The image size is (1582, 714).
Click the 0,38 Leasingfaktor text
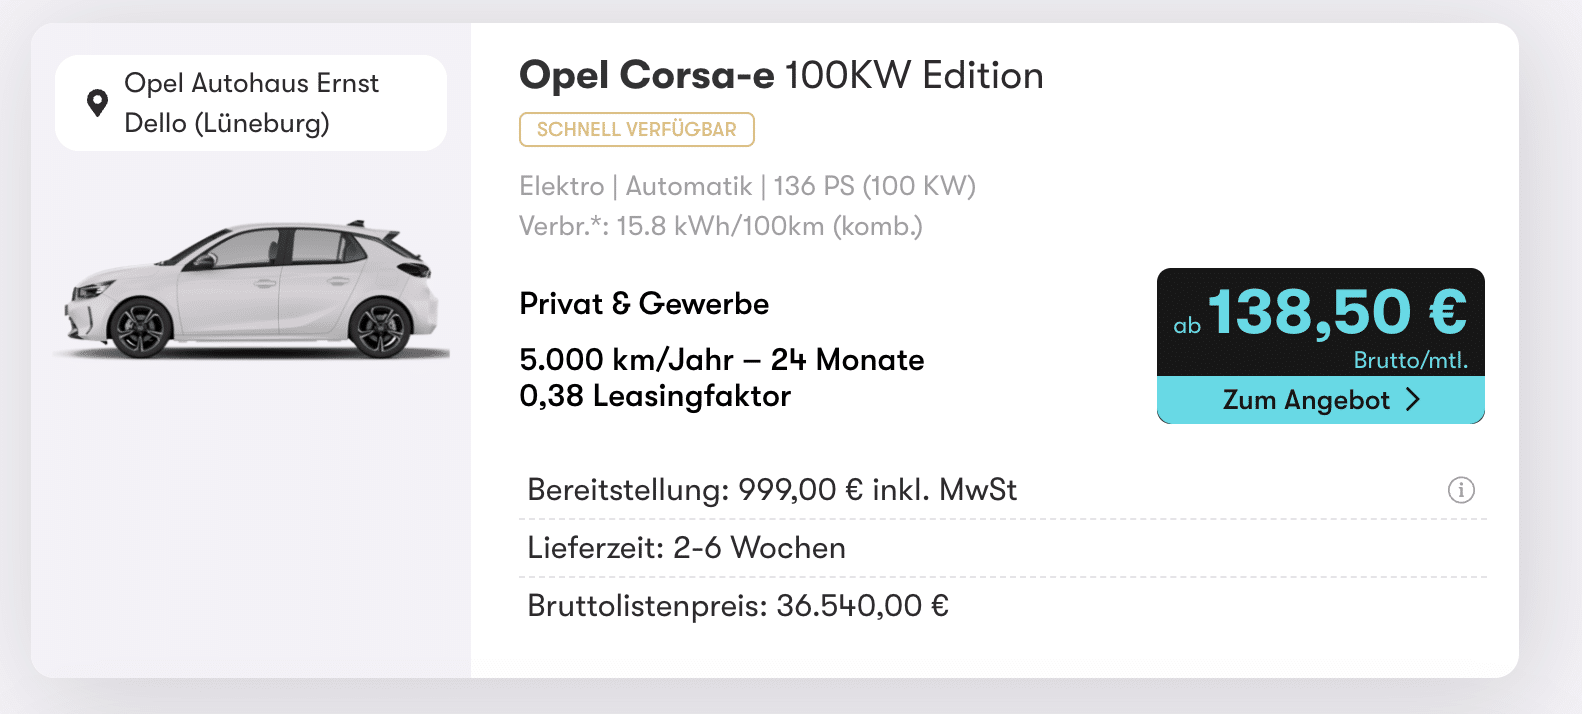pos(655,396)
